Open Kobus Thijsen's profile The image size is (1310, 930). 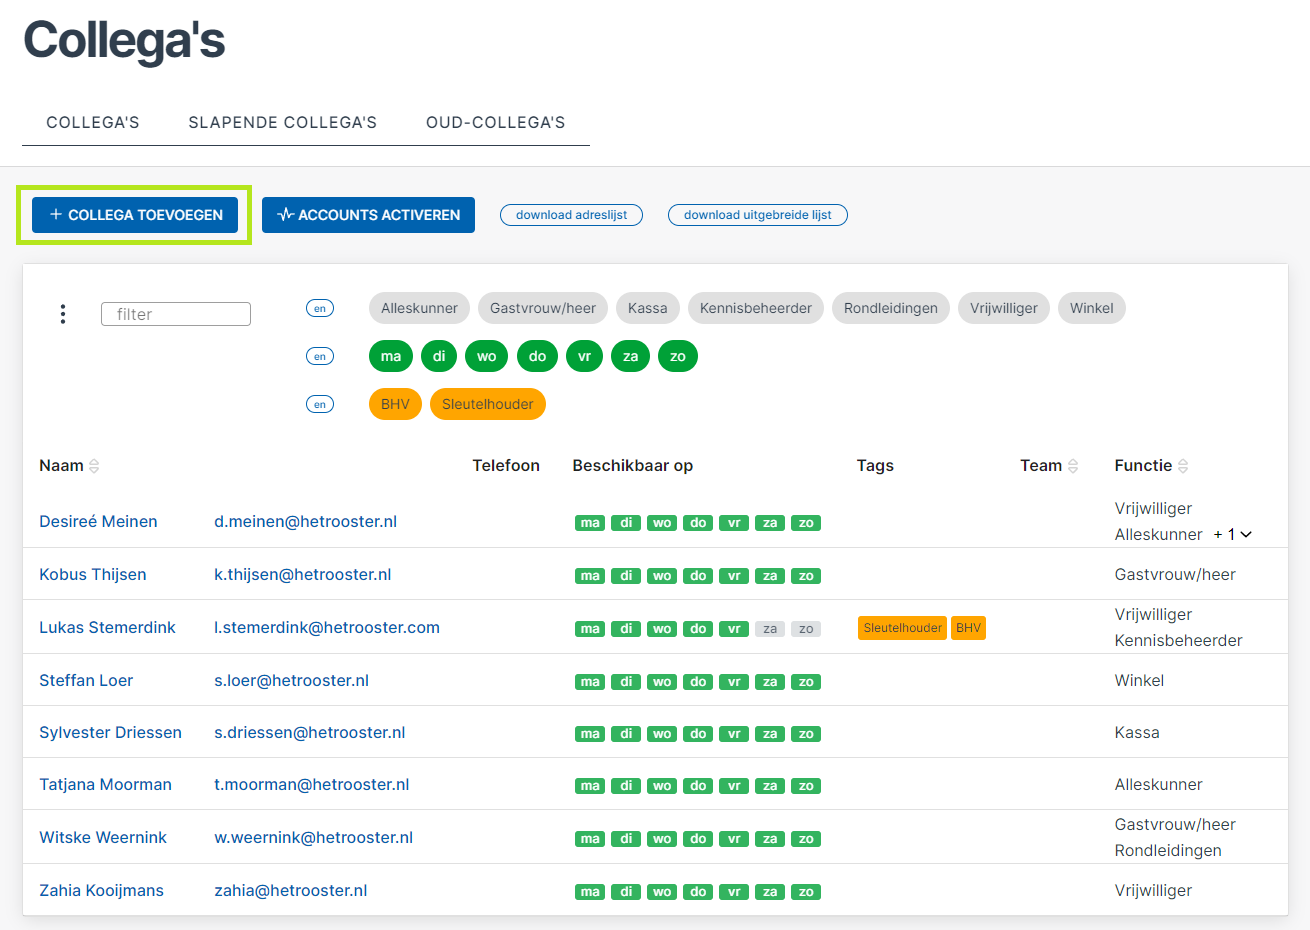(x=93, y=574)
